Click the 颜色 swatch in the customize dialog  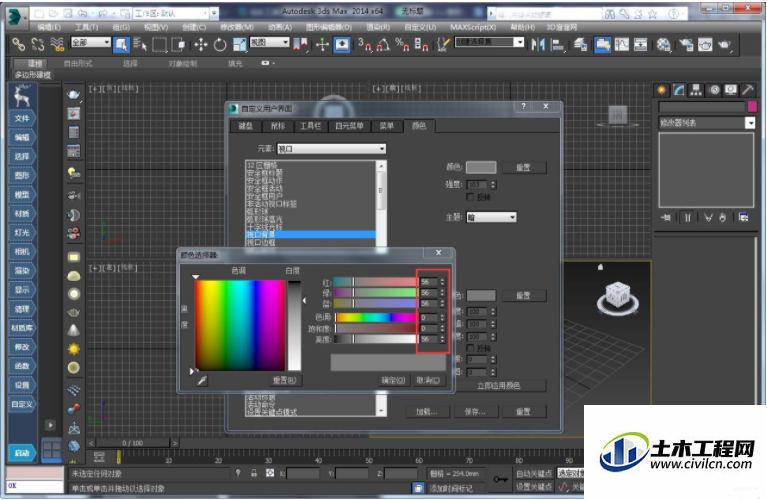click(x=481, y=167)
